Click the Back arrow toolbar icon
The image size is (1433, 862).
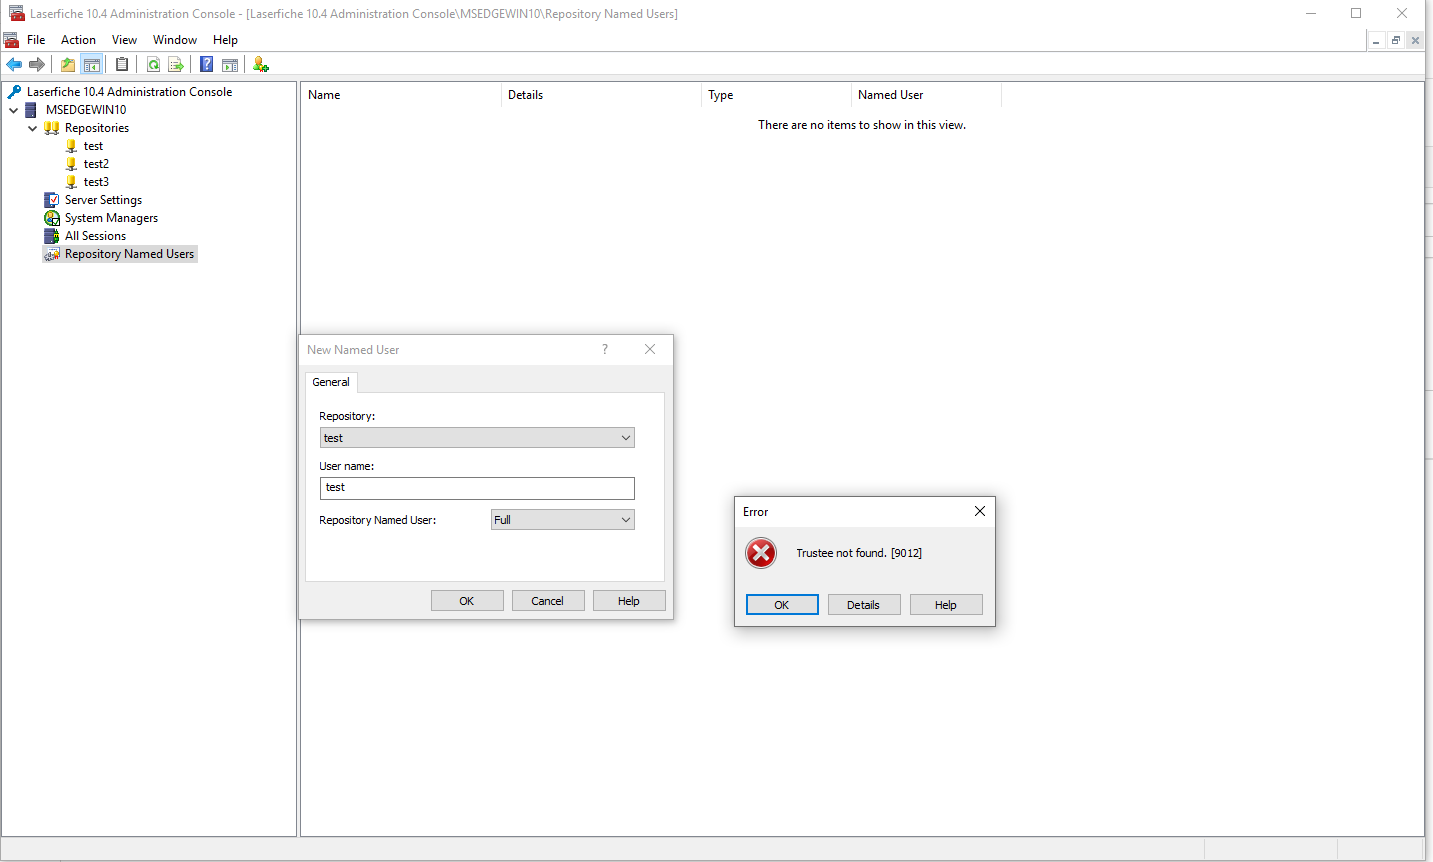pos(14,65)
